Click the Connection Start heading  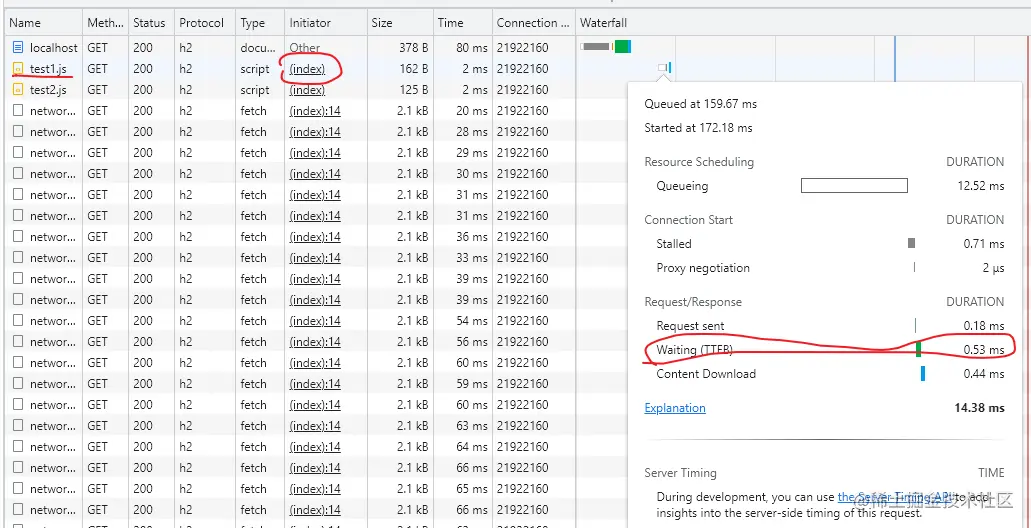pos(688,220)
